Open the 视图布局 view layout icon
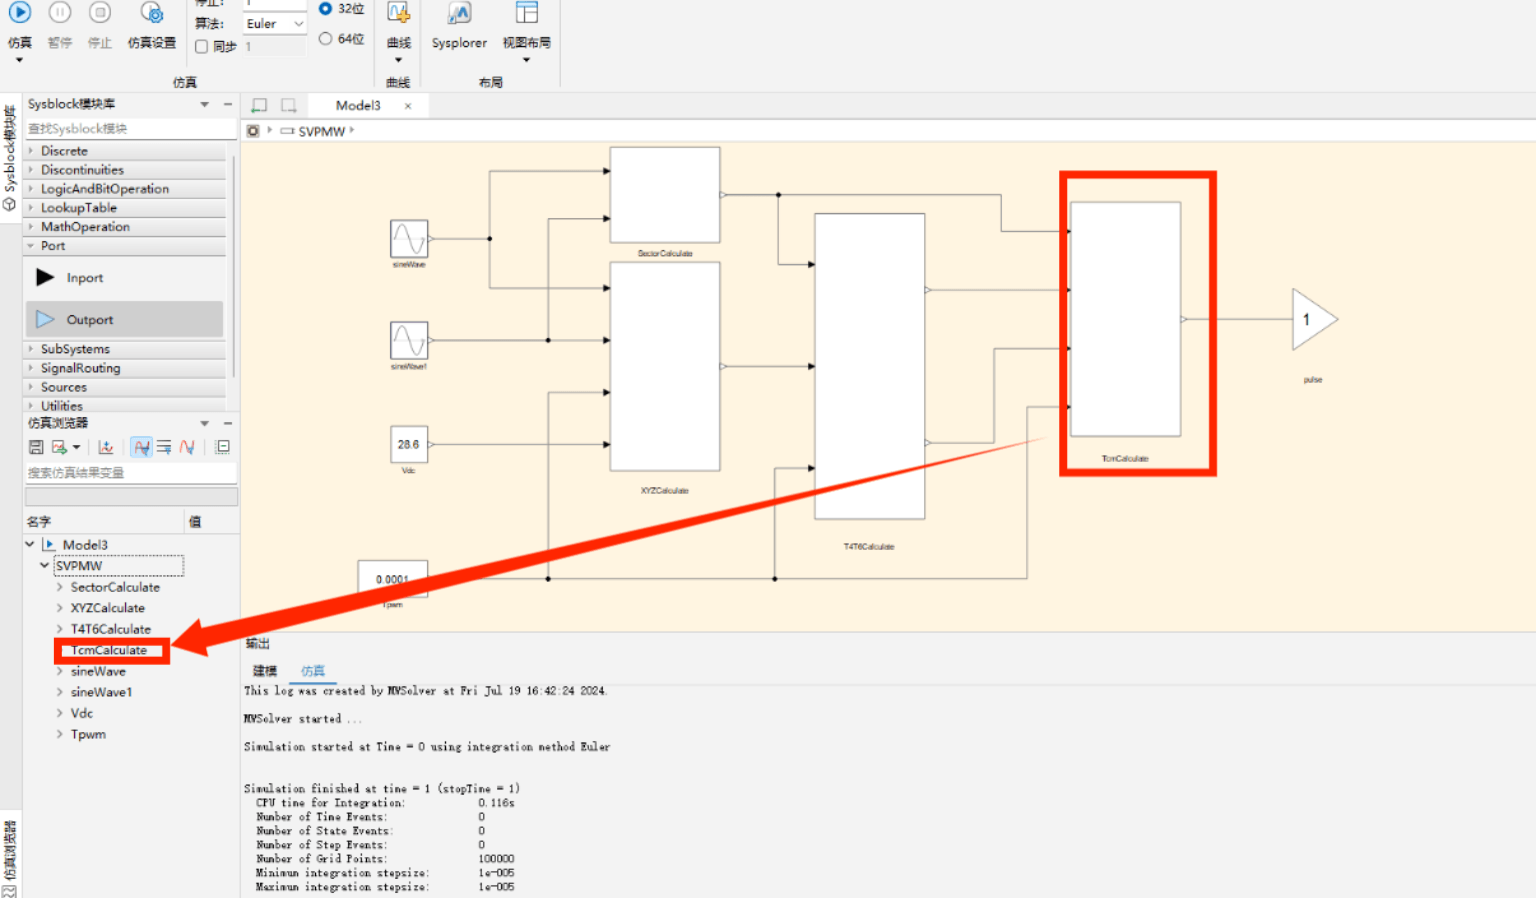Screen dimensions: 1536x898 point(526,24)
